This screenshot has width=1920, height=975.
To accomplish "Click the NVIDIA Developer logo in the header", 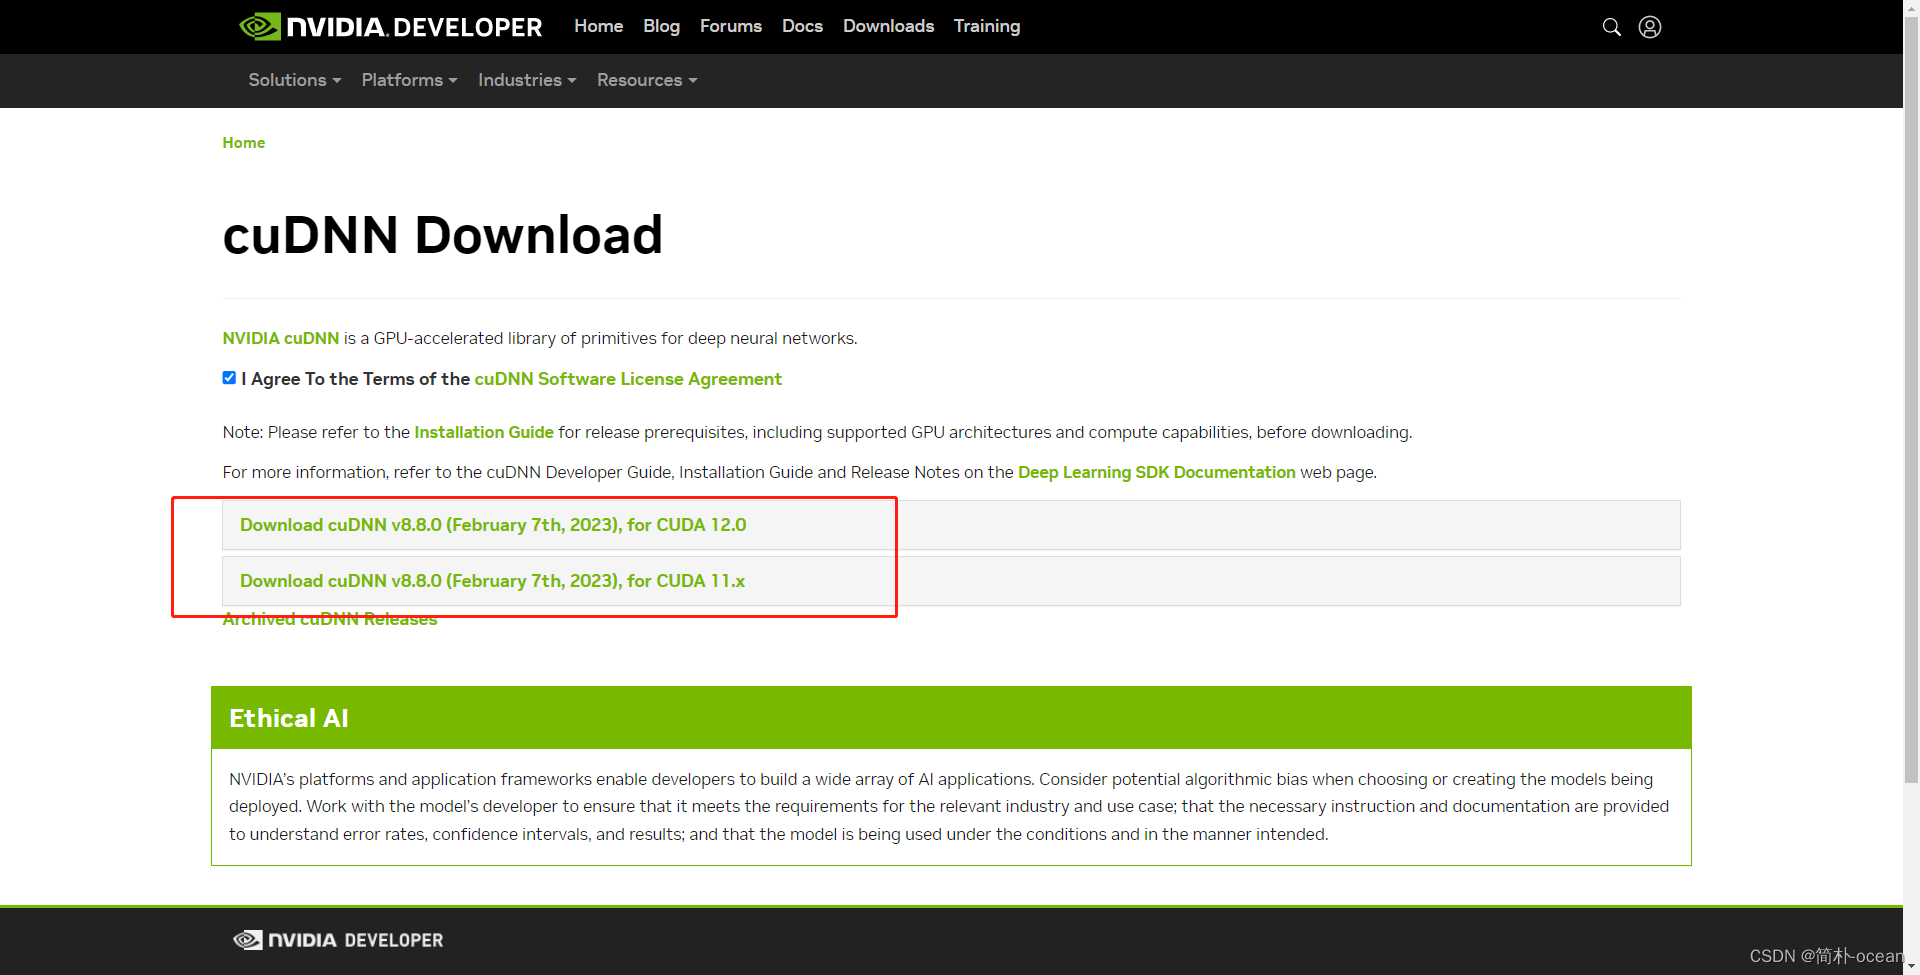I will (391, 27).
